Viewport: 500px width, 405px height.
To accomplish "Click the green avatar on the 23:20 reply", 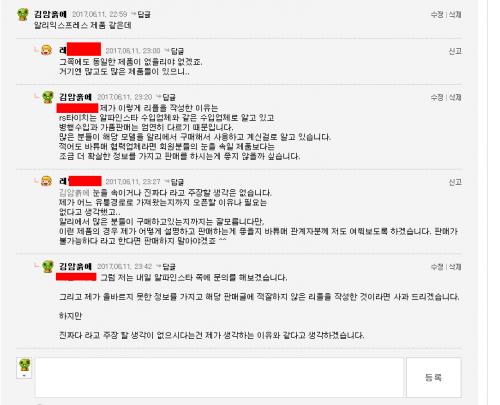I will point(48,97).
